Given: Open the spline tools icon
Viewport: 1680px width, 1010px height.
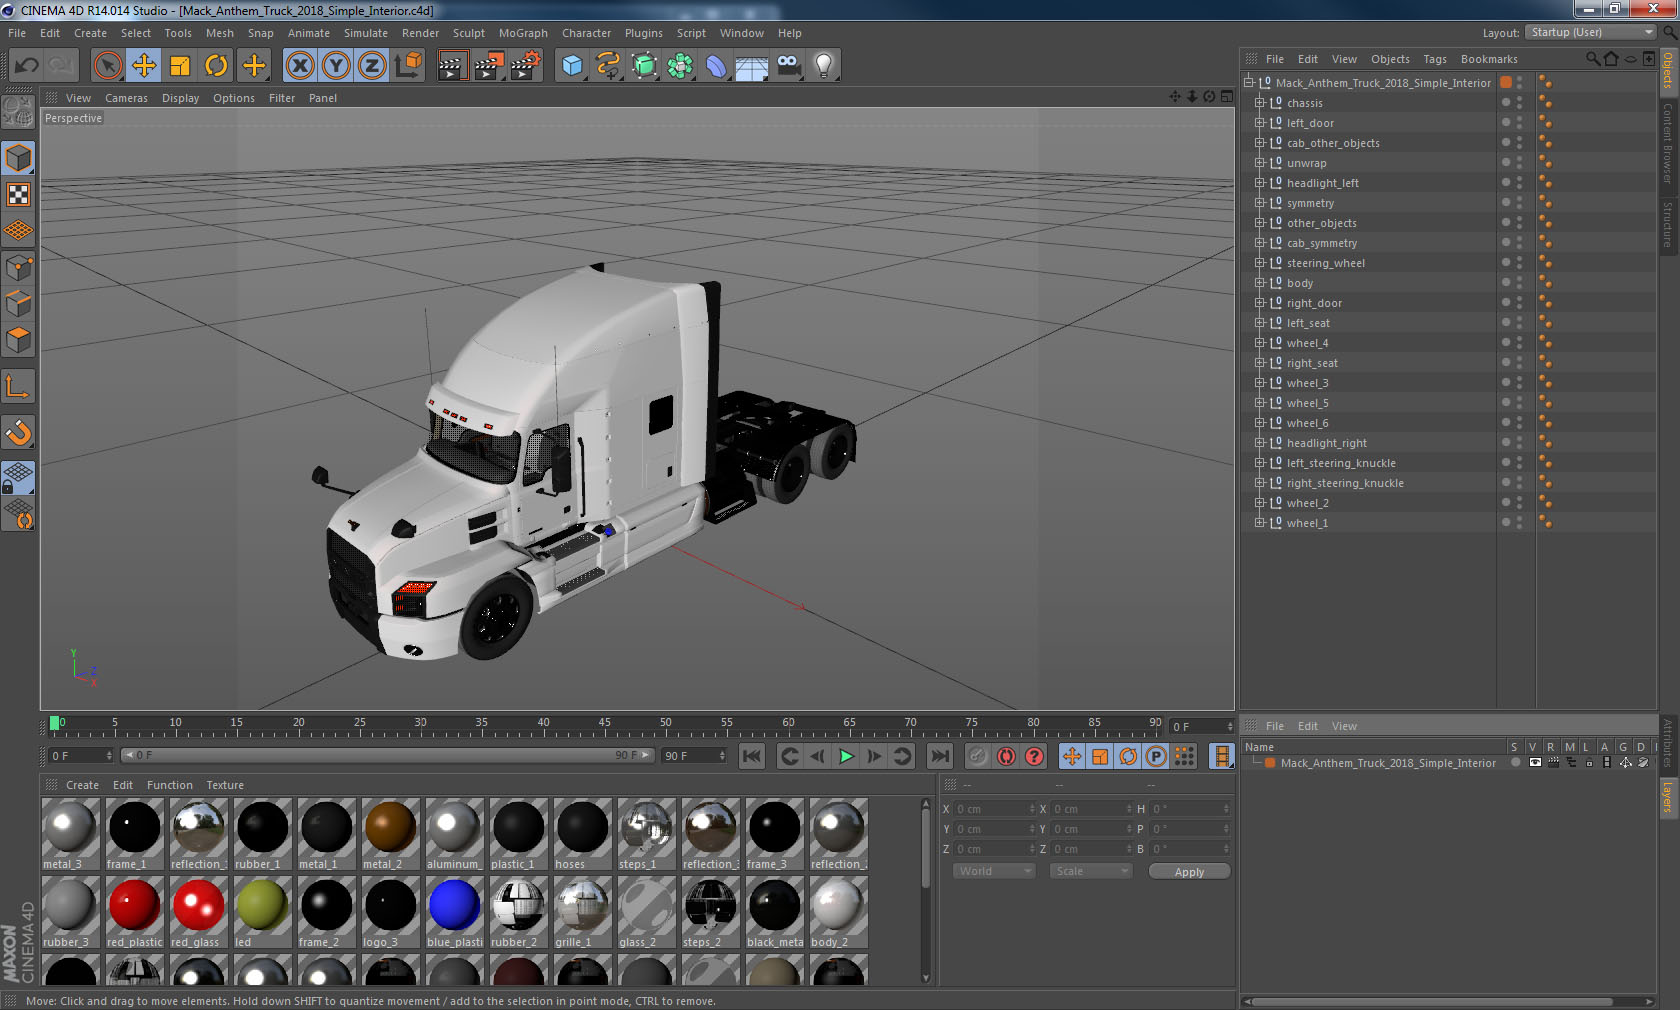Looking at the screenshot, I should [x=608, y=66].
